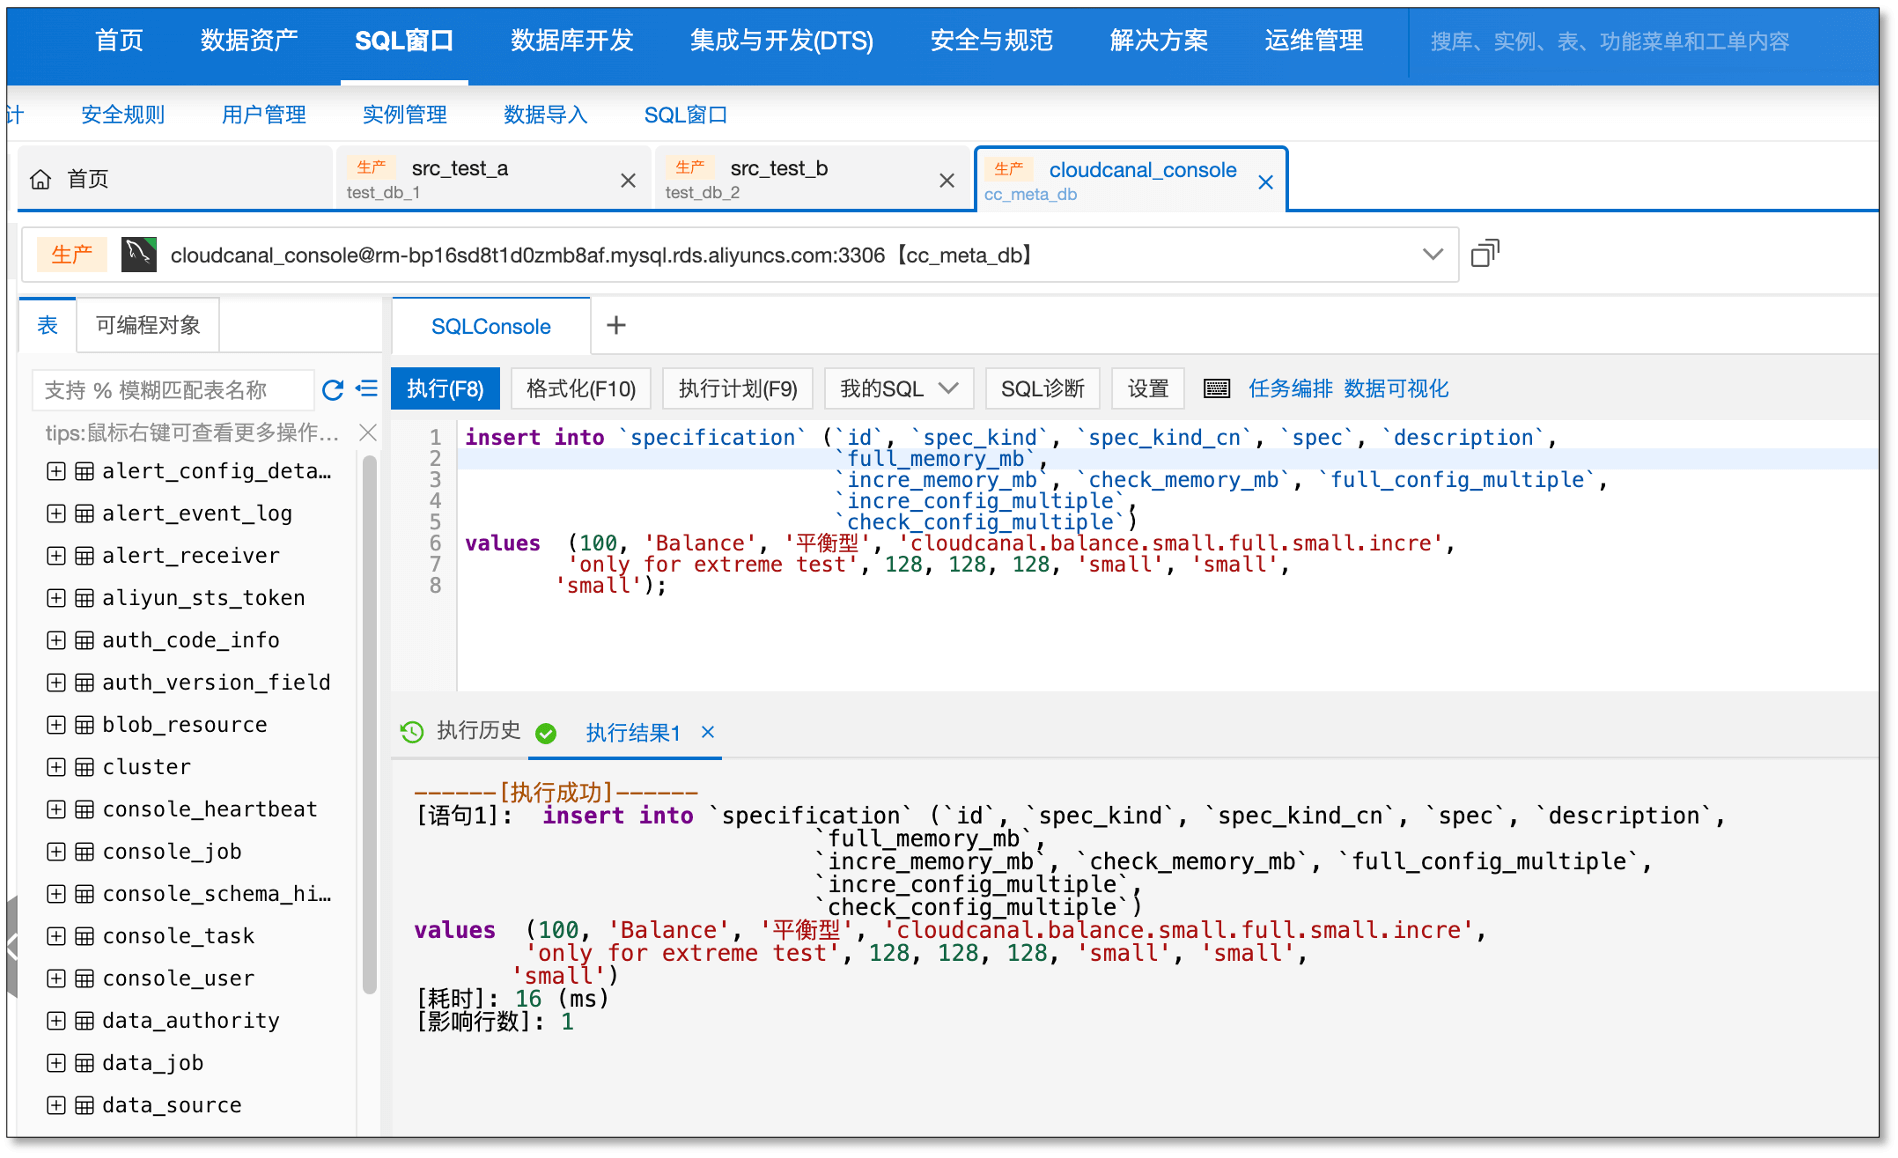The height and width of the screenshot is (1158, 1898).
Task: Click the SQL诊断 button
Action: (x=1042, y=388)
